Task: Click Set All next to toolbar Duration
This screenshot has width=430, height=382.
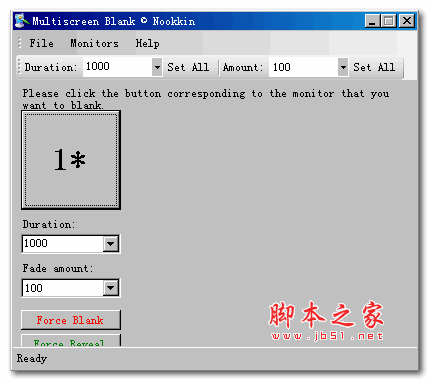Action: pyautogui.click(x=188, y=67)
